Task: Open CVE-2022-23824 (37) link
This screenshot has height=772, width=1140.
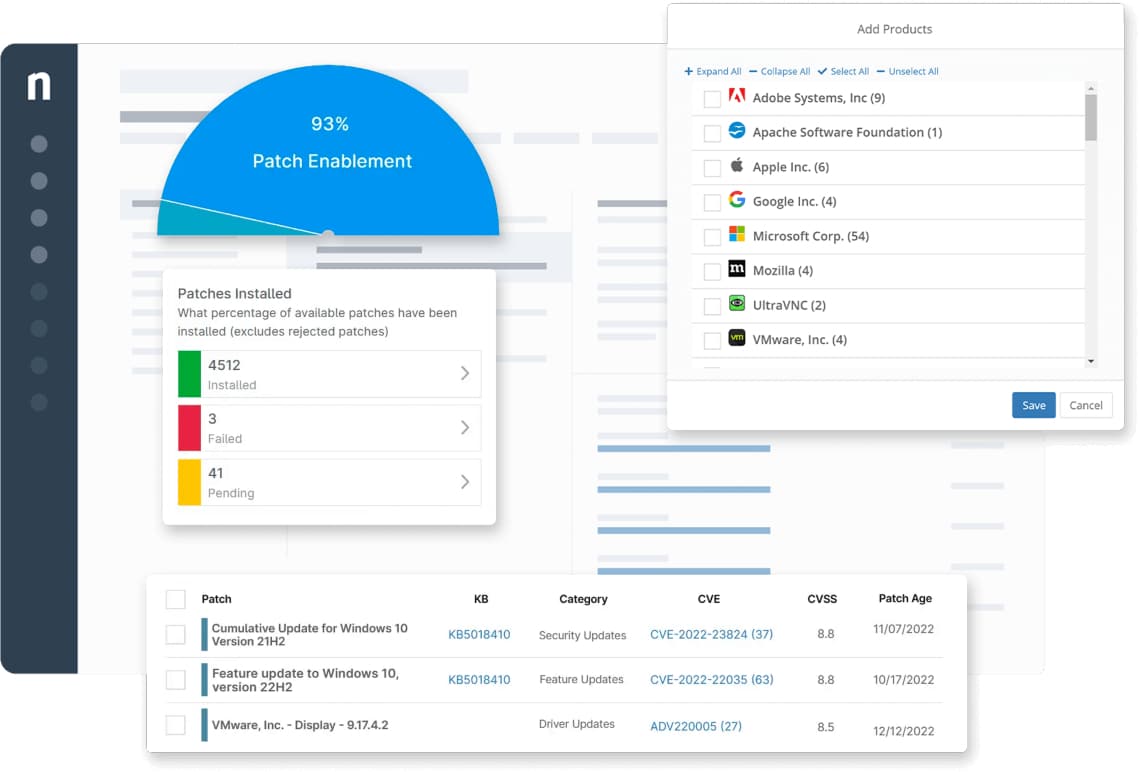Action: 711,635
